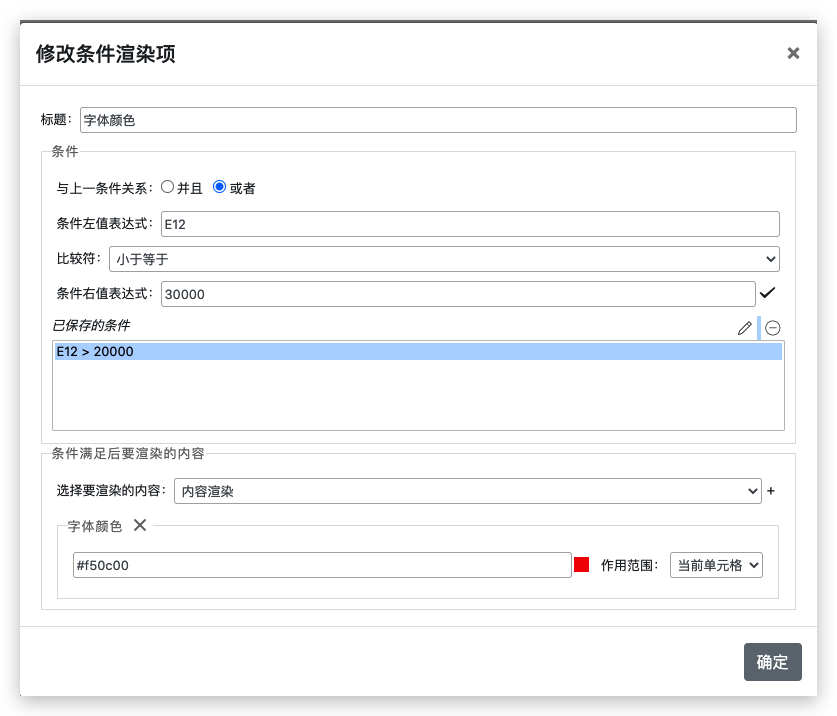
Task: Confirm condition with the checkmark icon
Action: 768,293
